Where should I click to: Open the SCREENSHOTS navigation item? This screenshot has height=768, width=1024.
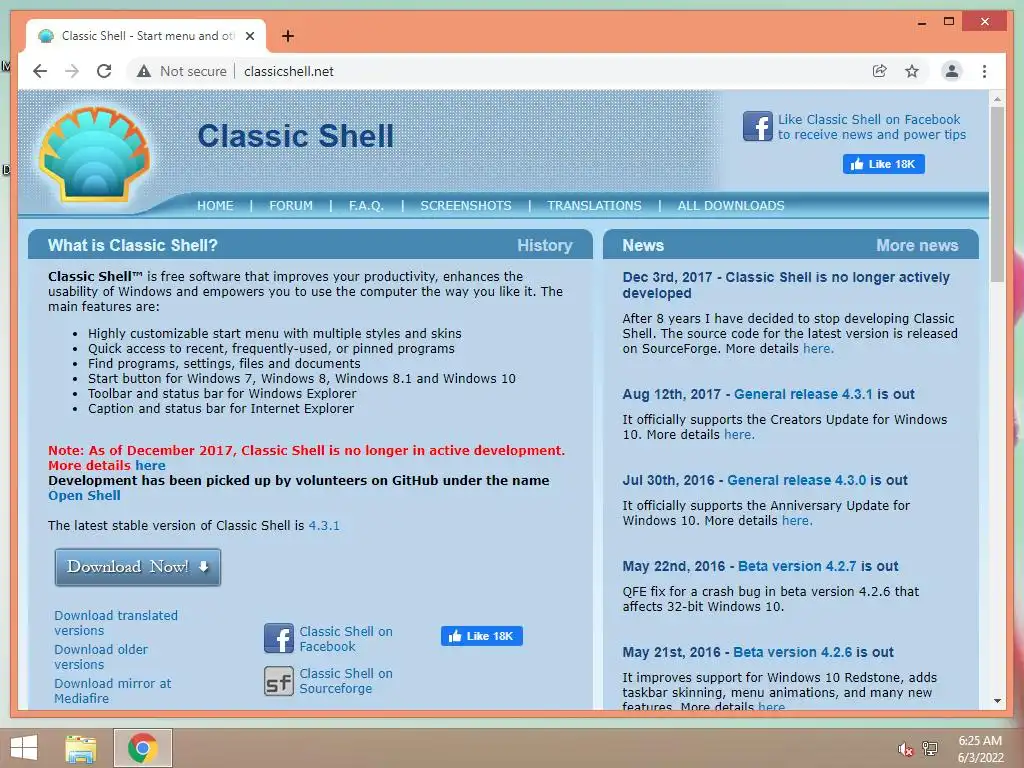tap(466, 206)
